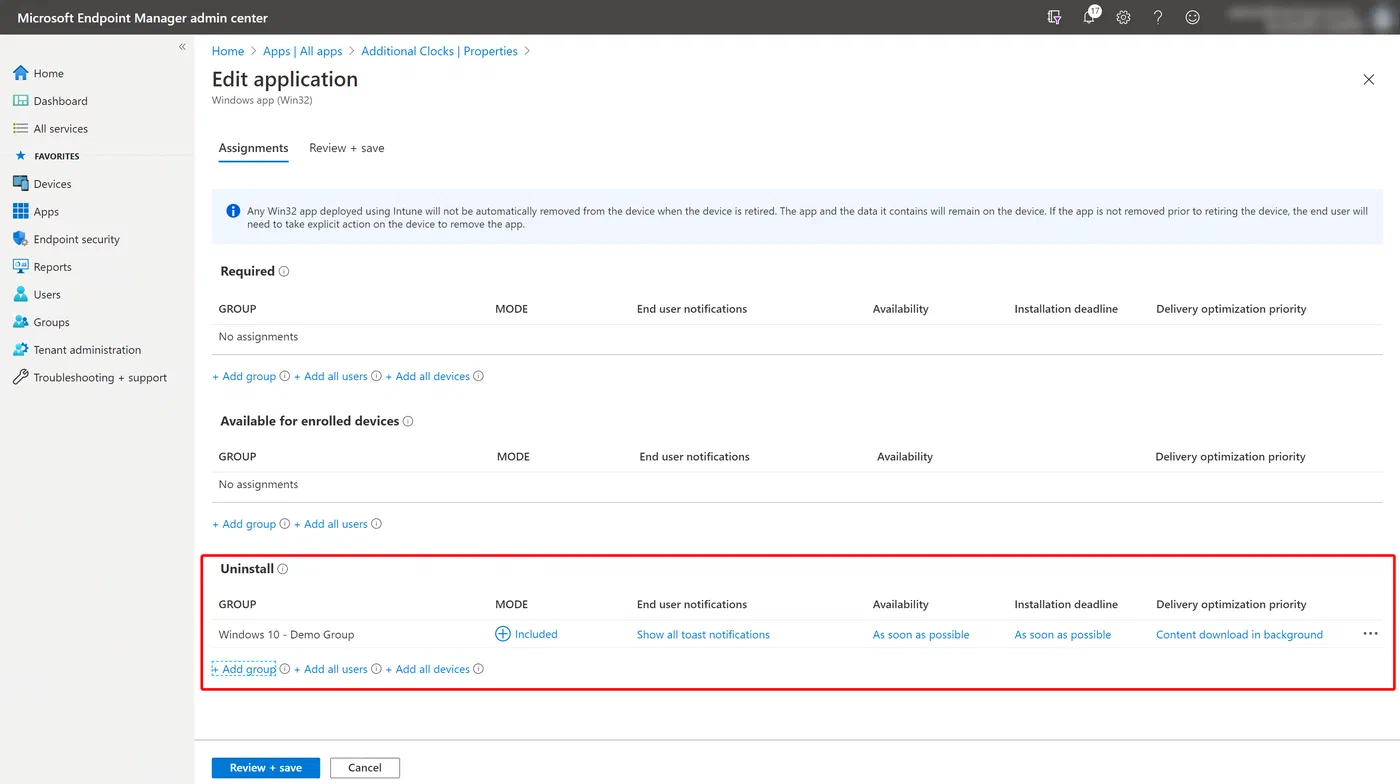Go to Additional Clocks | Properties breadcrumb
This screenshot has width=1400, height=784.
(x=439, y=51)
